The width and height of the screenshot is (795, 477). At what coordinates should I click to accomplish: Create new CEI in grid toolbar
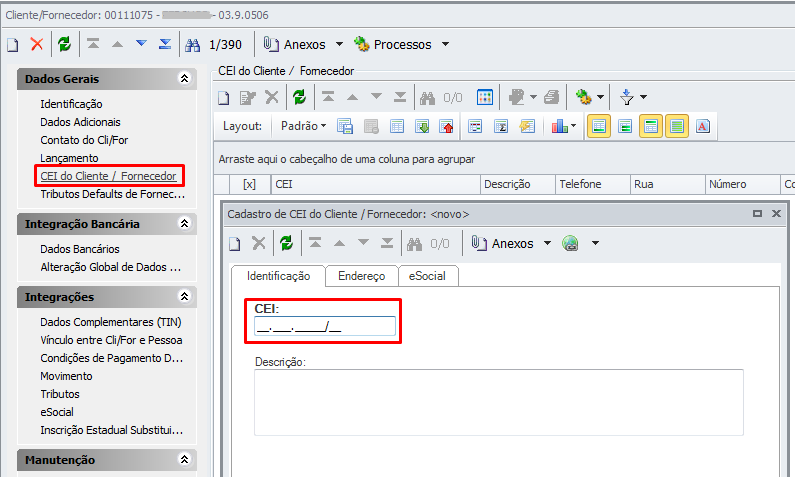[224, 97]
